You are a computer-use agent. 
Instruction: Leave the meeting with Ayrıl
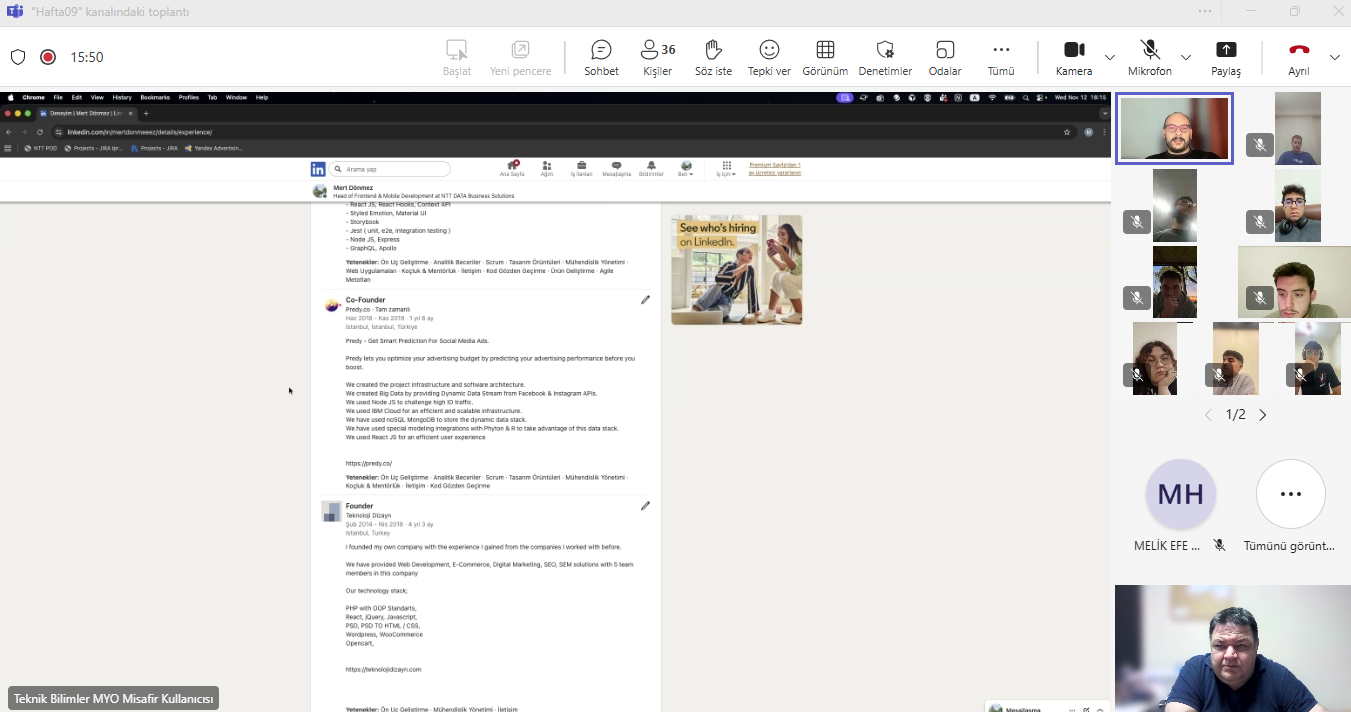click(x=1299, y=57)
